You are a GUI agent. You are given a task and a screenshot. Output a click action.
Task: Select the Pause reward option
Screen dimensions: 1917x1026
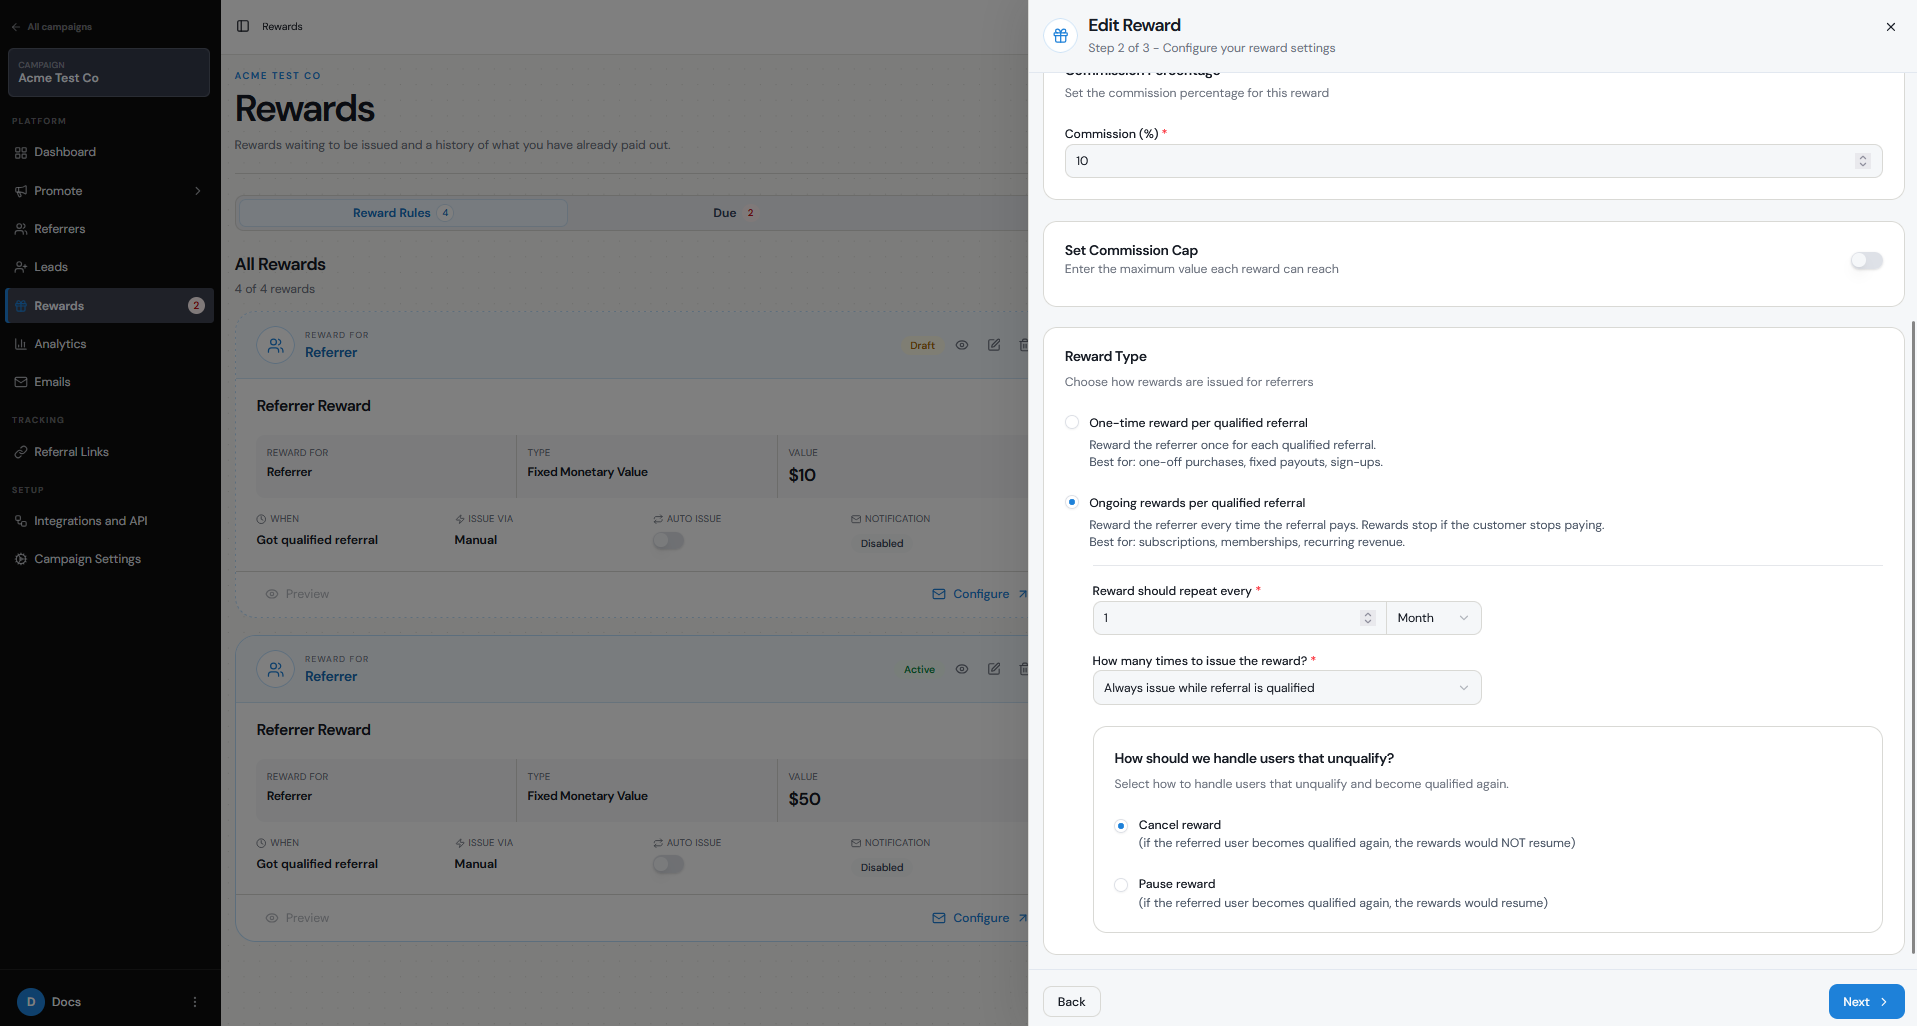pos(1121,885)
